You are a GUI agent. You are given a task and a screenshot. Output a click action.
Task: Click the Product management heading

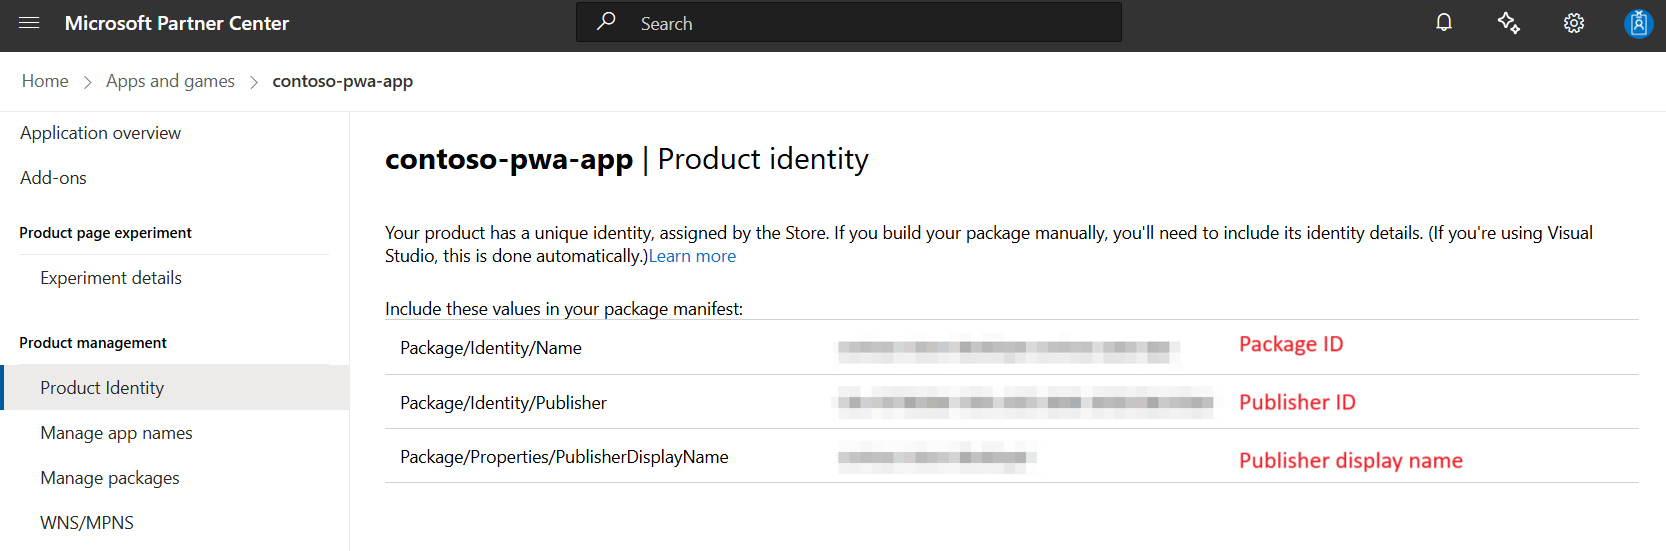[x=93, y=343]
